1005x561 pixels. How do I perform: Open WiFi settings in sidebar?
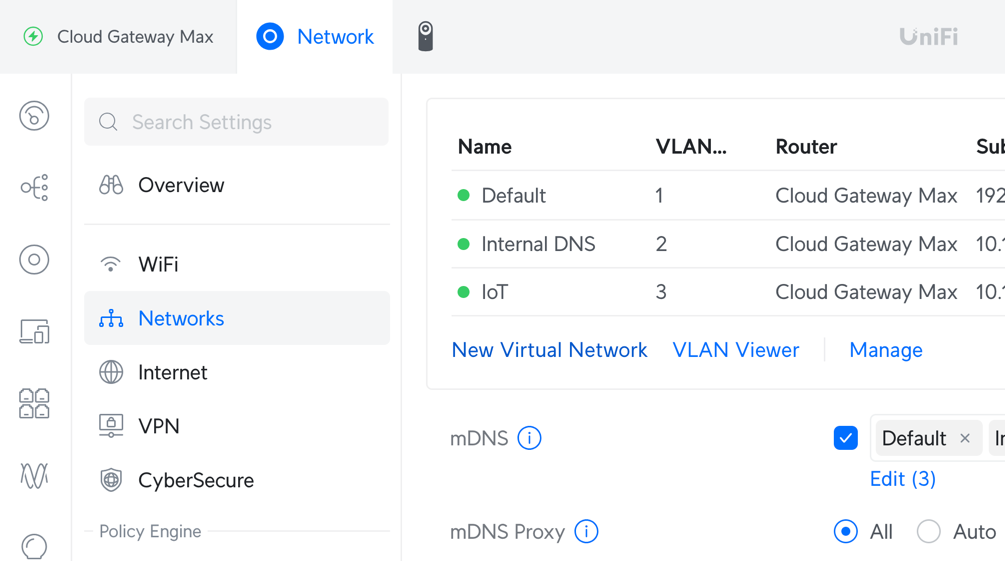click(x=158, y=265)
